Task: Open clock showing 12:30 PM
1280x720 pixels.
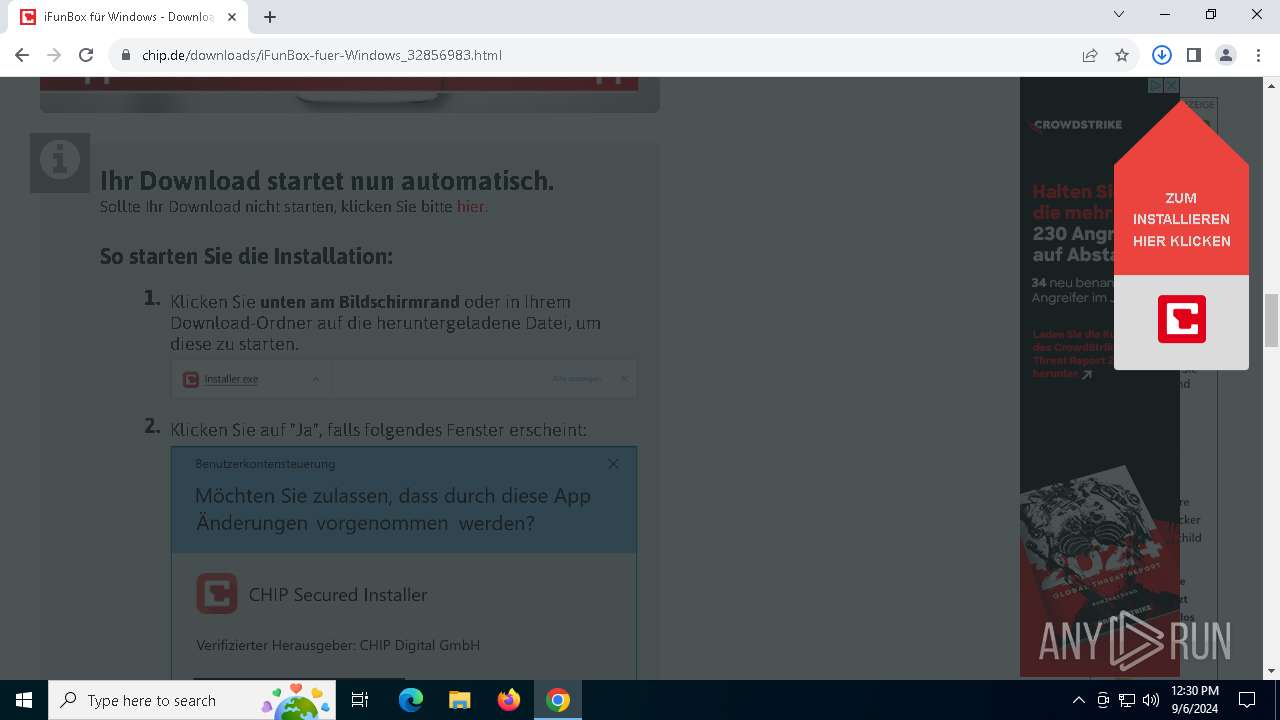Action: [x=1194, y=700]
